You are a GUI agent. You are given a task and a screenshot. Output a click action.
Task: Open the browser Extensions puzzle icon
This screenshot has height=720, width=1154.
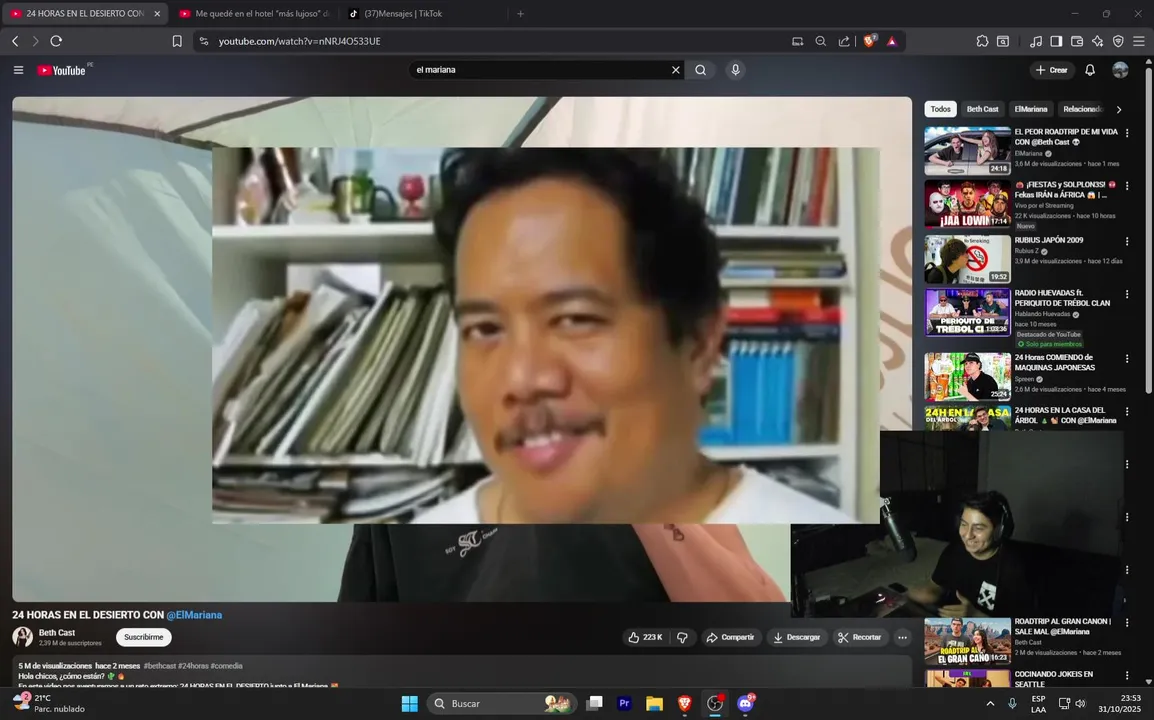pos(983,41)
